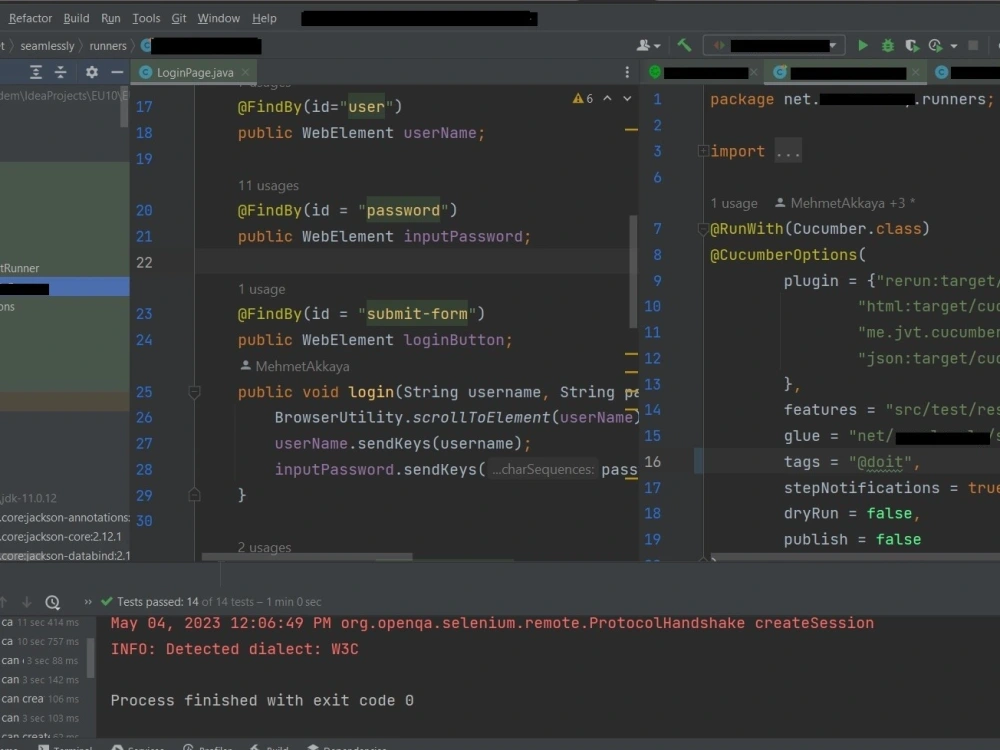Select jdk-11.0.12 in project tree

(x=29, y=498)
